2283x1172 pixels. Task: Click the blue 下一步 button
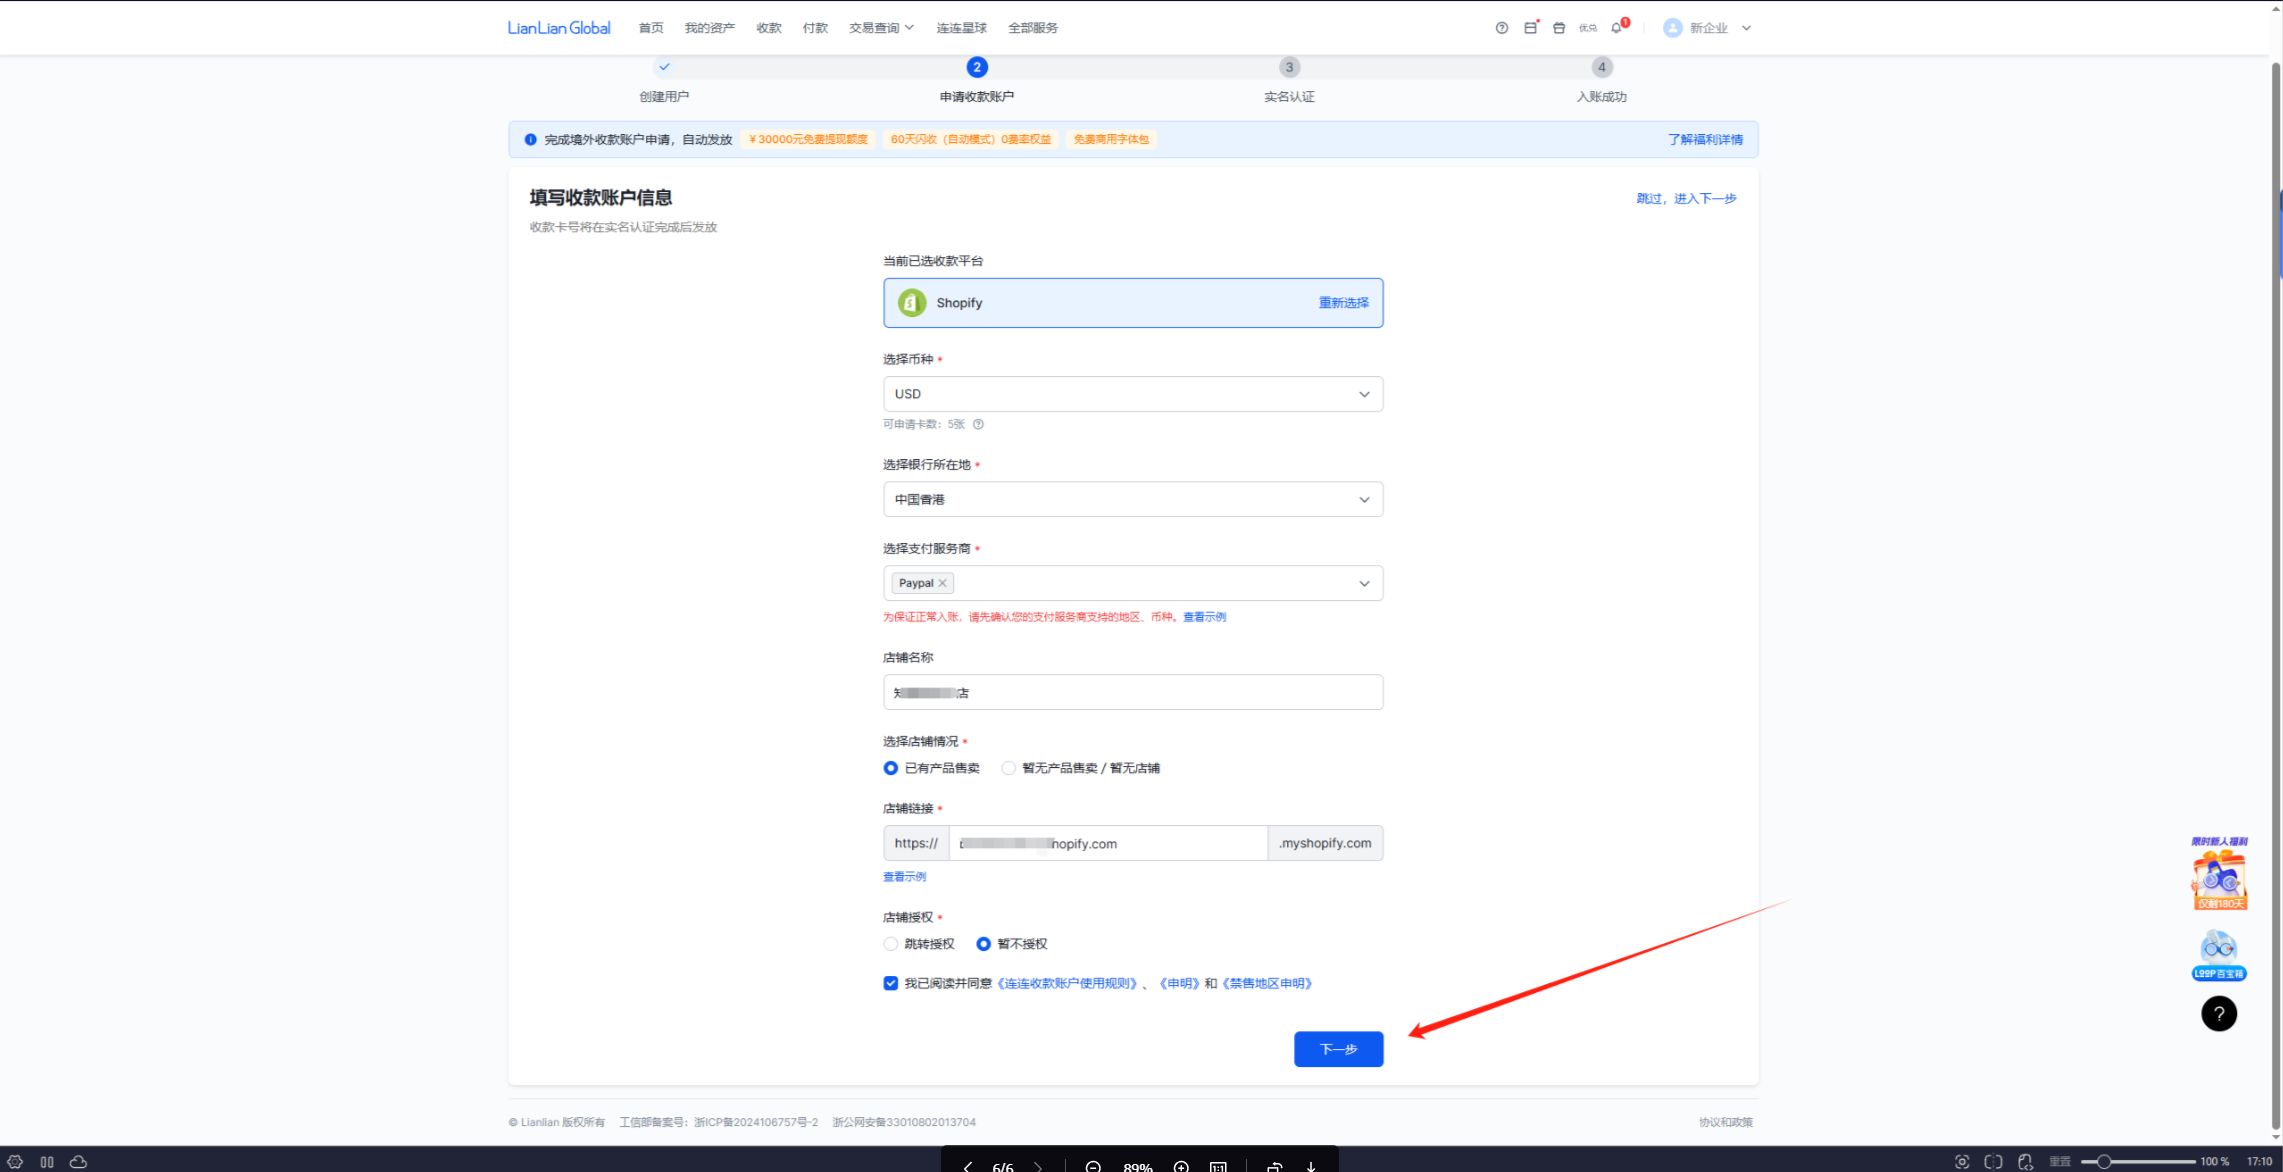coord(1338,1049)
